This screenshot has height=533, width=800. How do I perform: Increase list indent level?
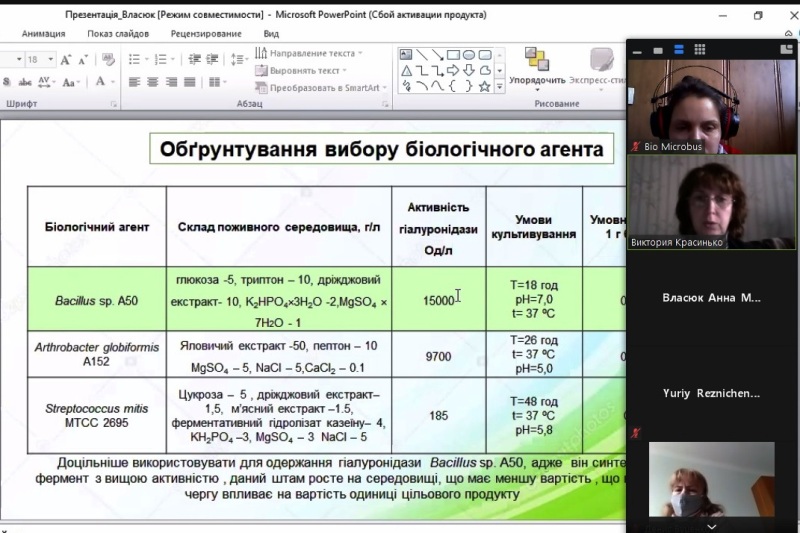[x=212, y=60]
